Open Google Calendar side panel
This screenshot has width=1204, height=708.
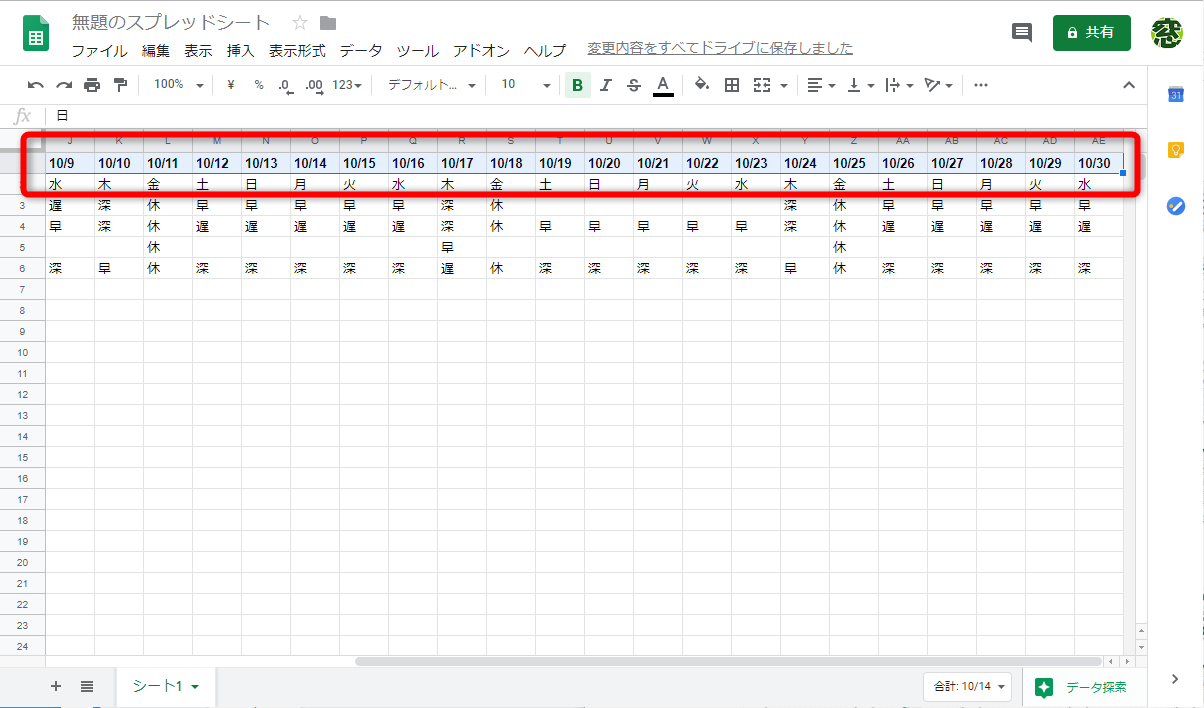click(x=1176, y=95)
